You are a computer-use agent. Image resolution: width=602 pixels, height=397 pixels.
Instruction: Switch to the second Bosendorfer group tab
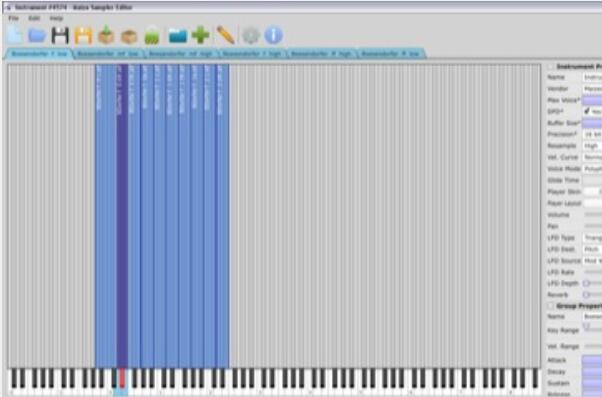tap(108, 54)
